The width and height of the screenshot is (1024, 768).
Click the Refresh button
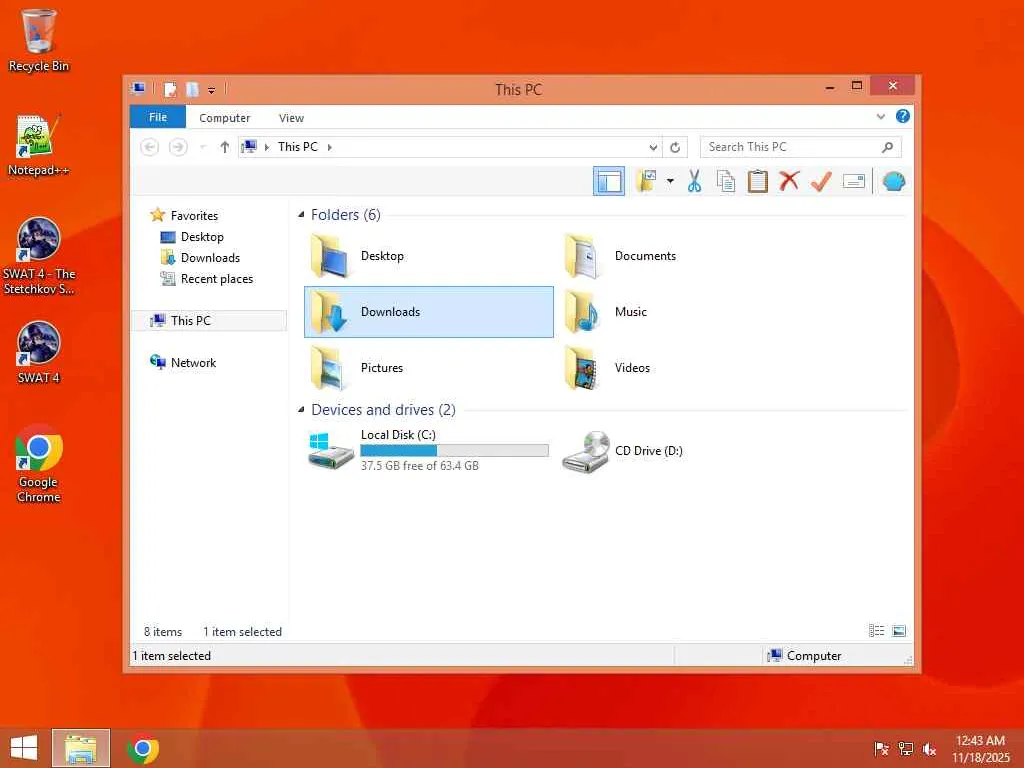point(675,148)
